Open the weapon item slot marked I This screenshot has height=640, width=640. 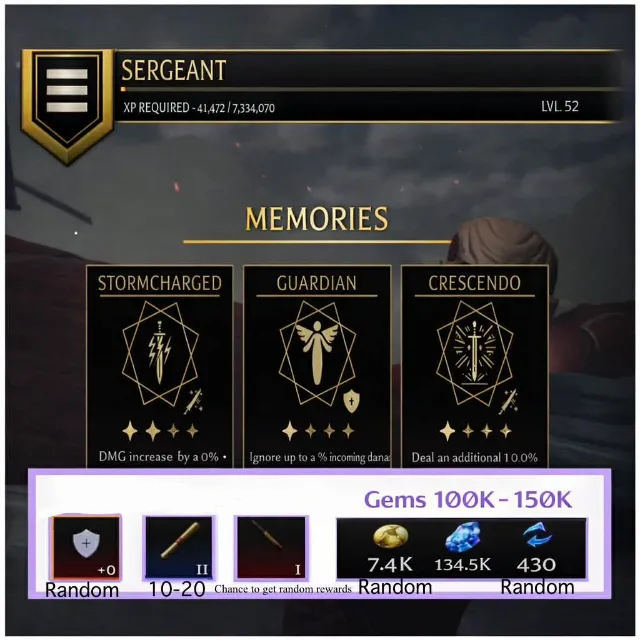click(x=271, y=548)
